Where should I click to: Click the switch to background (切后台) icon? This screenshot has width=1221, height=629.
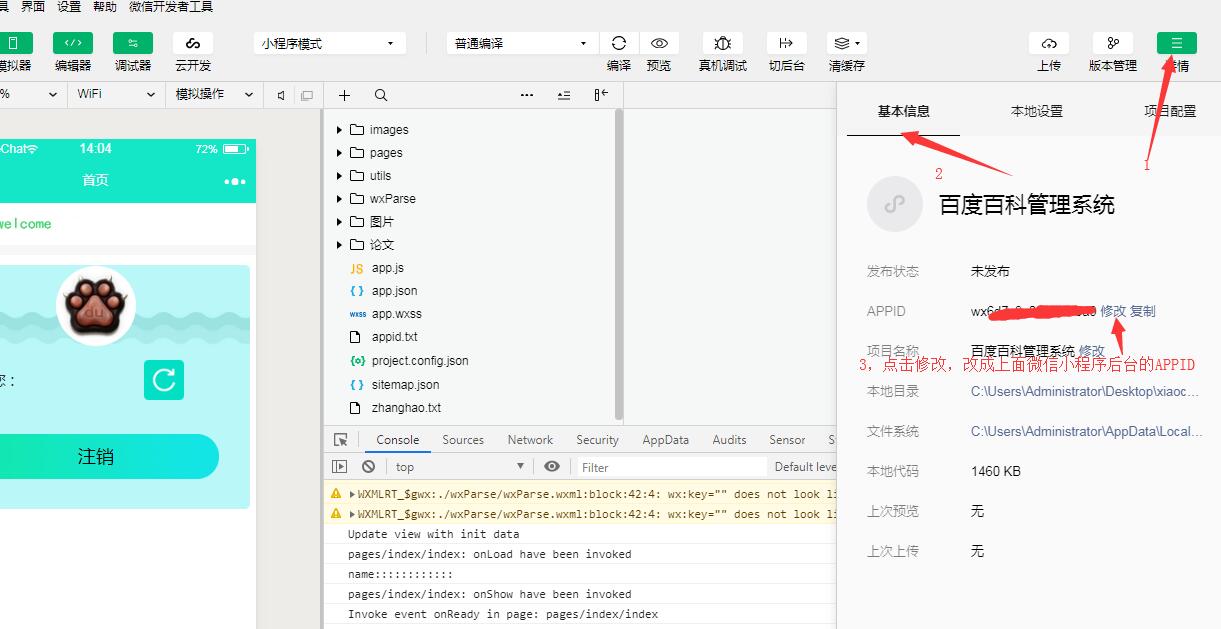[x=787, y=43]
